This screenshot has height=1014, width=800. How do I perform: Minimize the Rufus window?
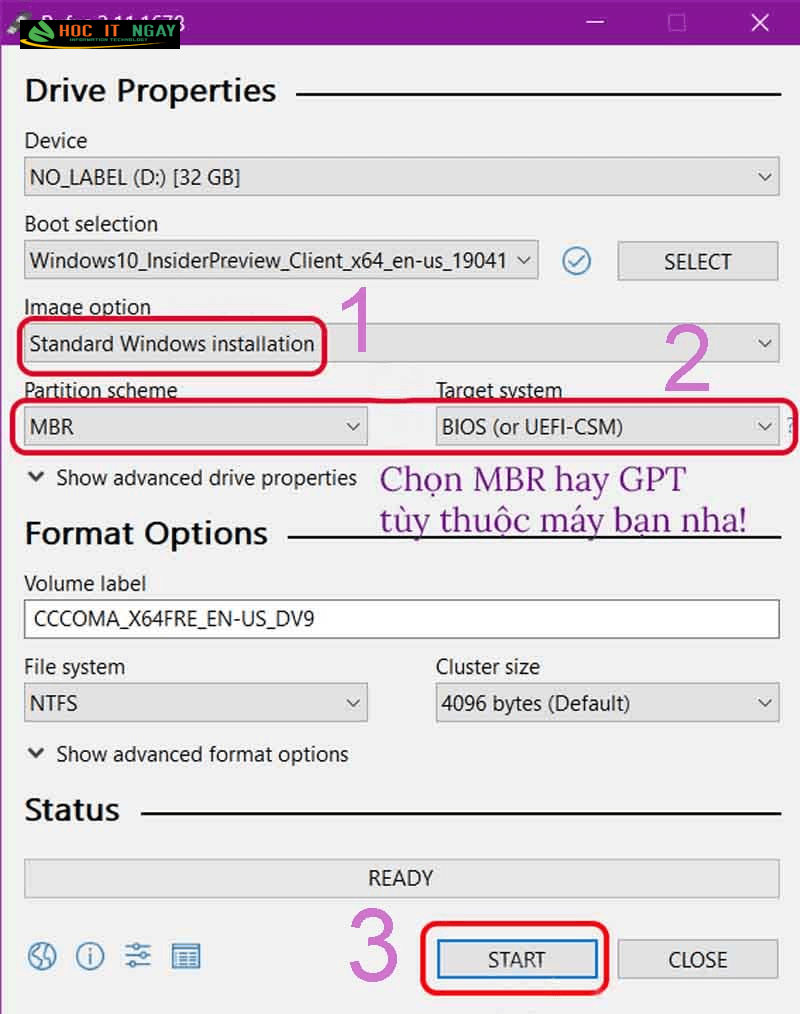595,23
